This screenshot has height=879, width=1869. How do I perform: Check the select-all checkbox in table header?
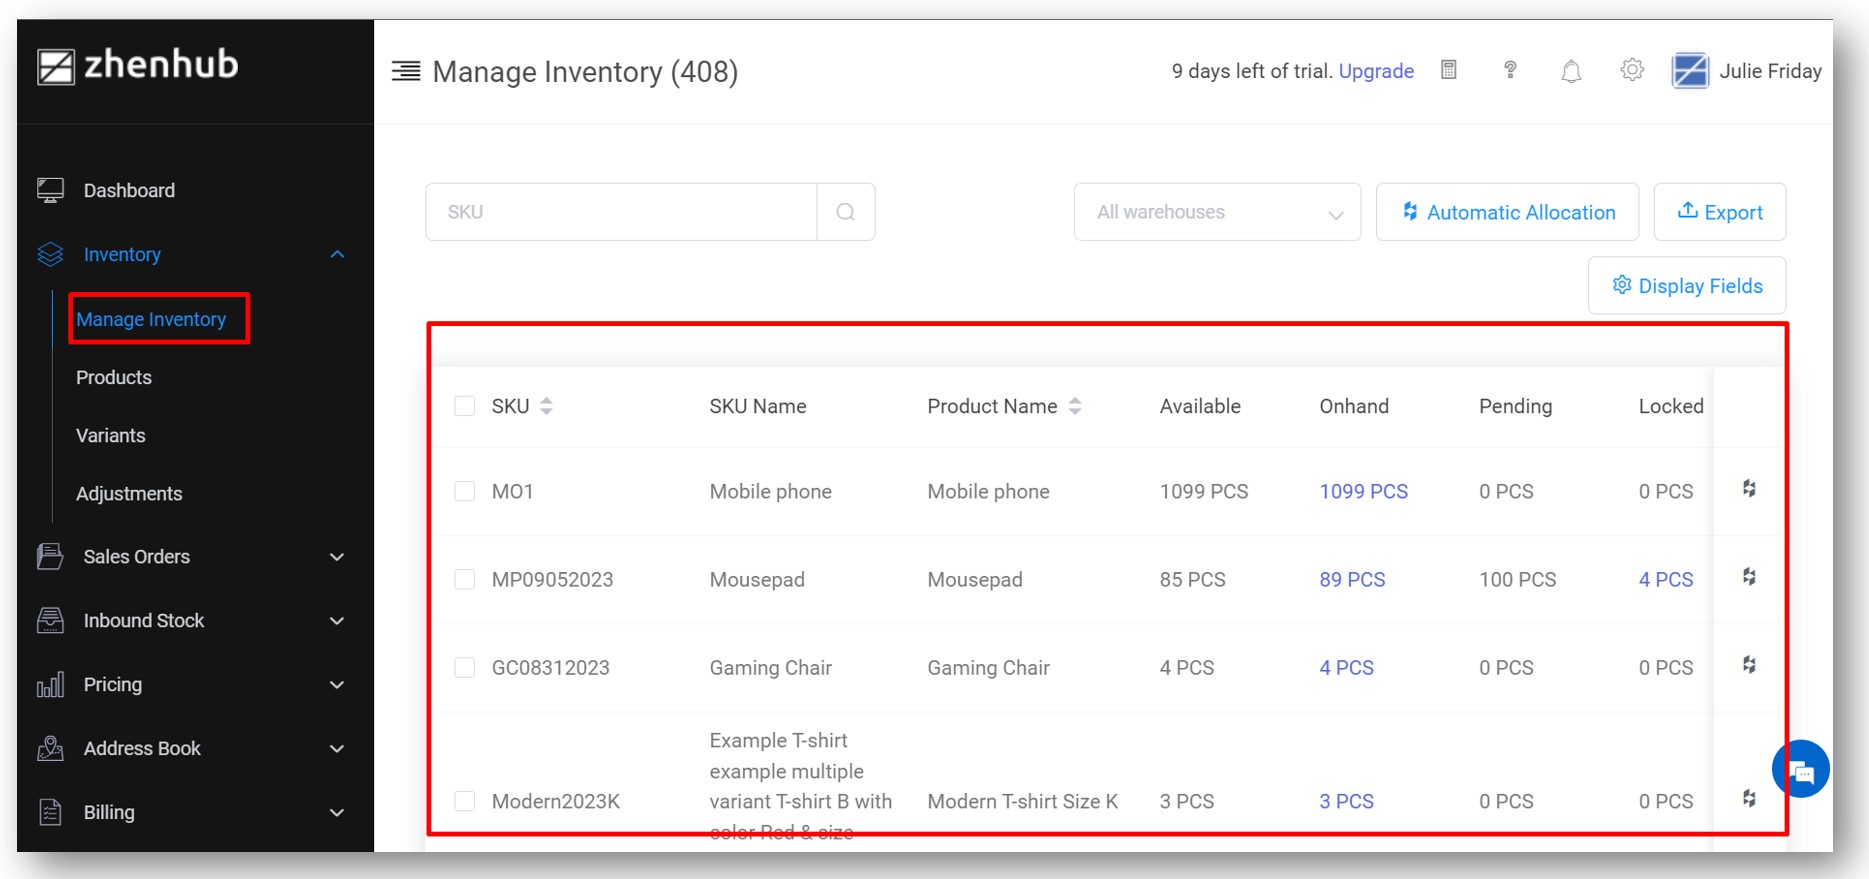tap(464, 406)
